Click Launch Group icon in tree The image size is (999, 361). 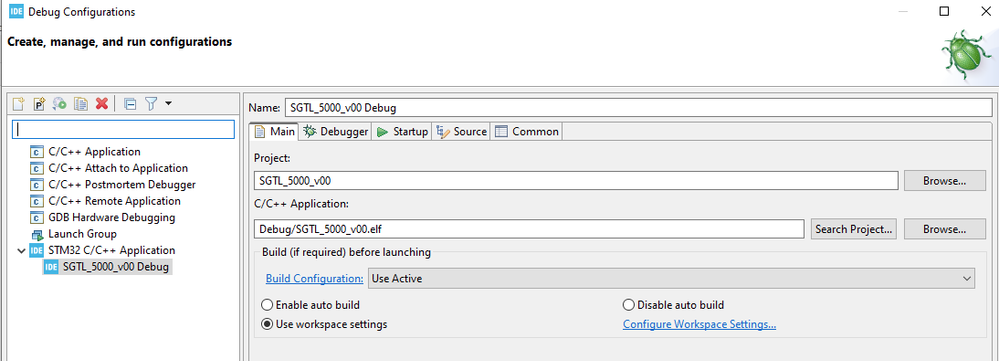click(x=36, y=234)
